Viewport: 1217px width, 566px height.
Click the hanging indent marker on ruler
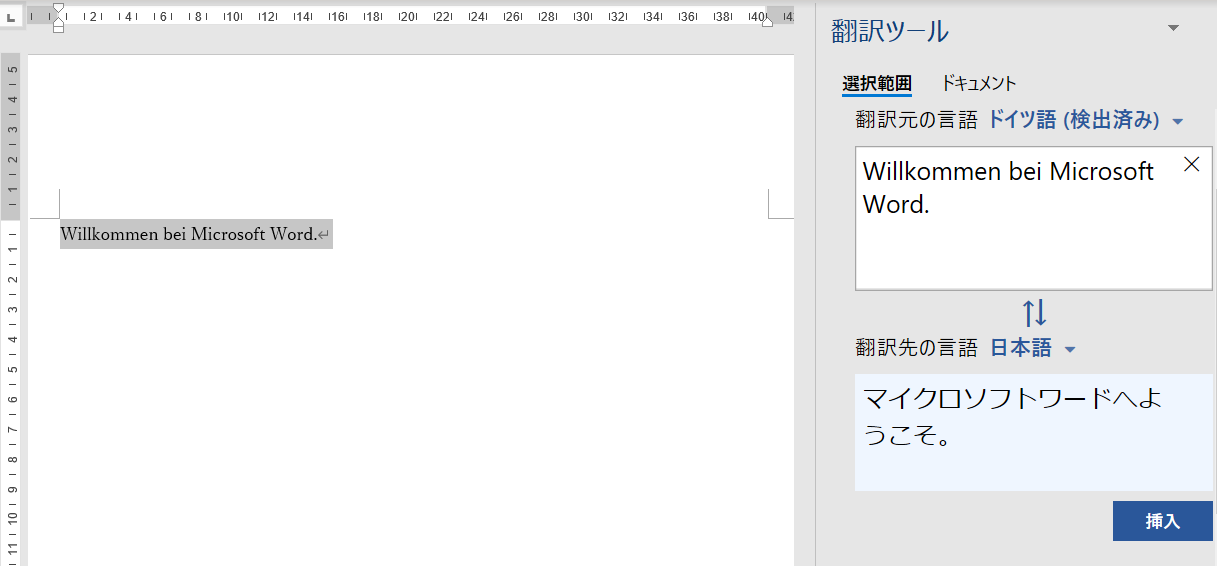pyautogui.click(x=58, y=21)
